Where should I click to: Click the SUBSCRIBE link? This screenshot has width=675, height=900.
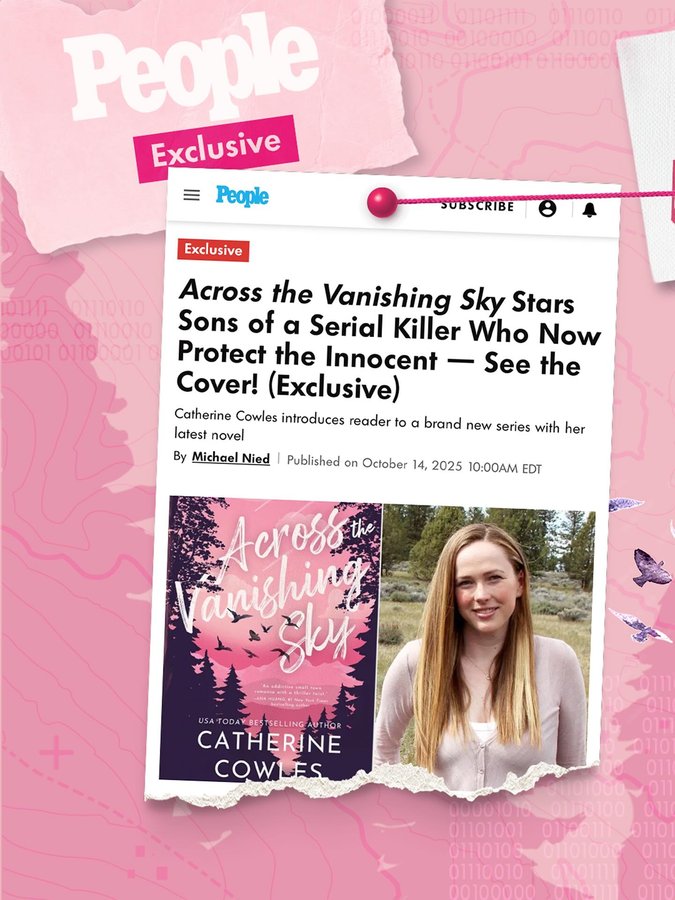coord(478,206)
